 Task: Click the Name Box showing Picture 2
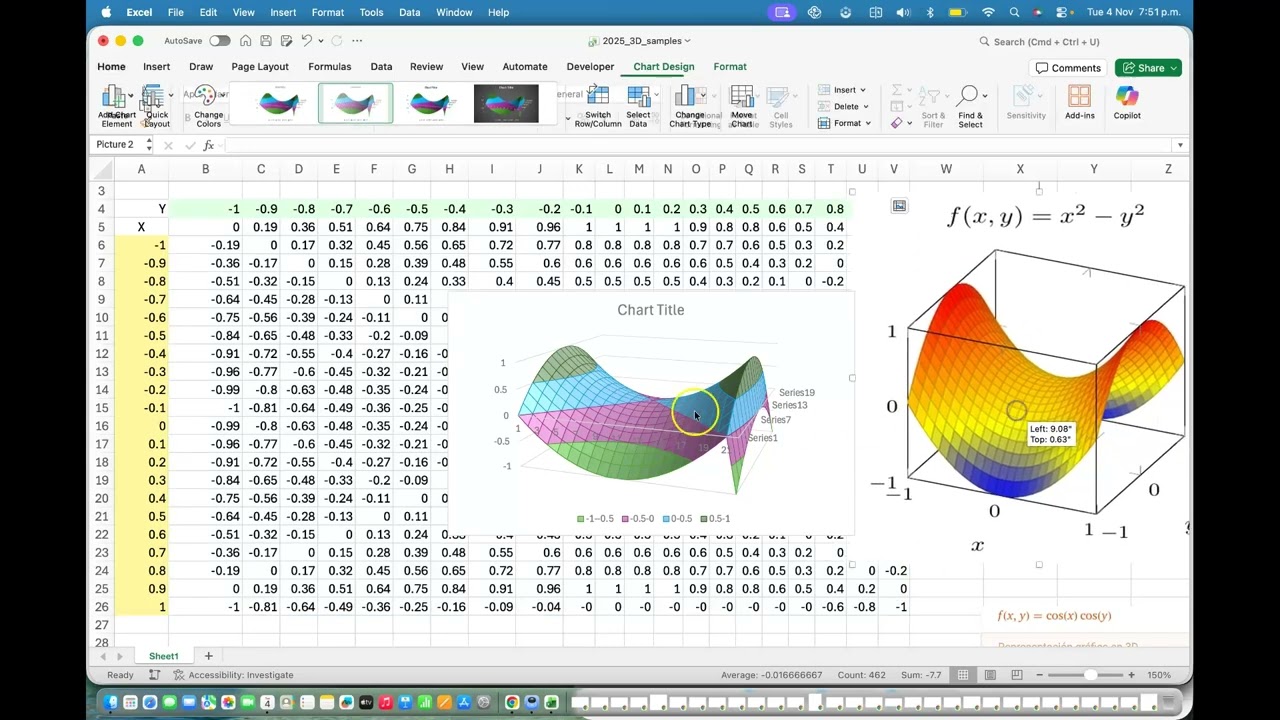pyautogui.click(x=115, y=145)
